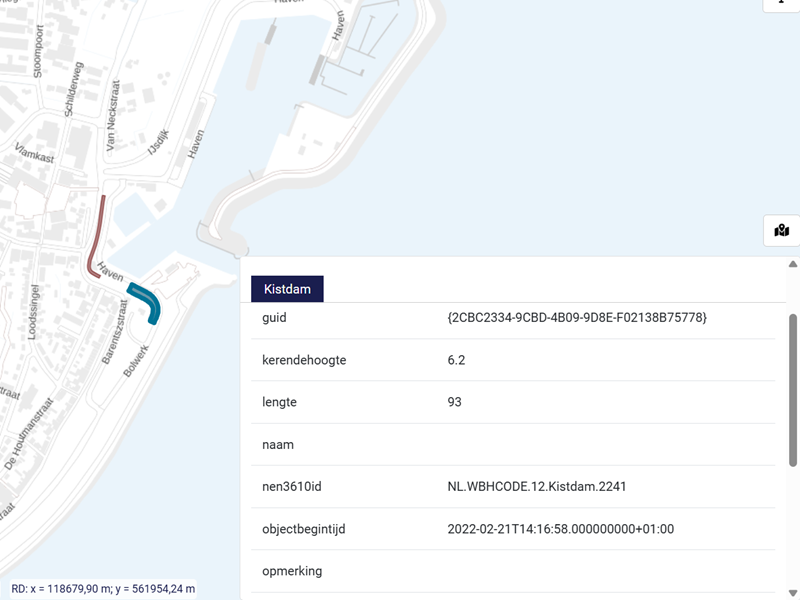
Task: Click the RD coordinate readout
Action: tap(103, 589)
